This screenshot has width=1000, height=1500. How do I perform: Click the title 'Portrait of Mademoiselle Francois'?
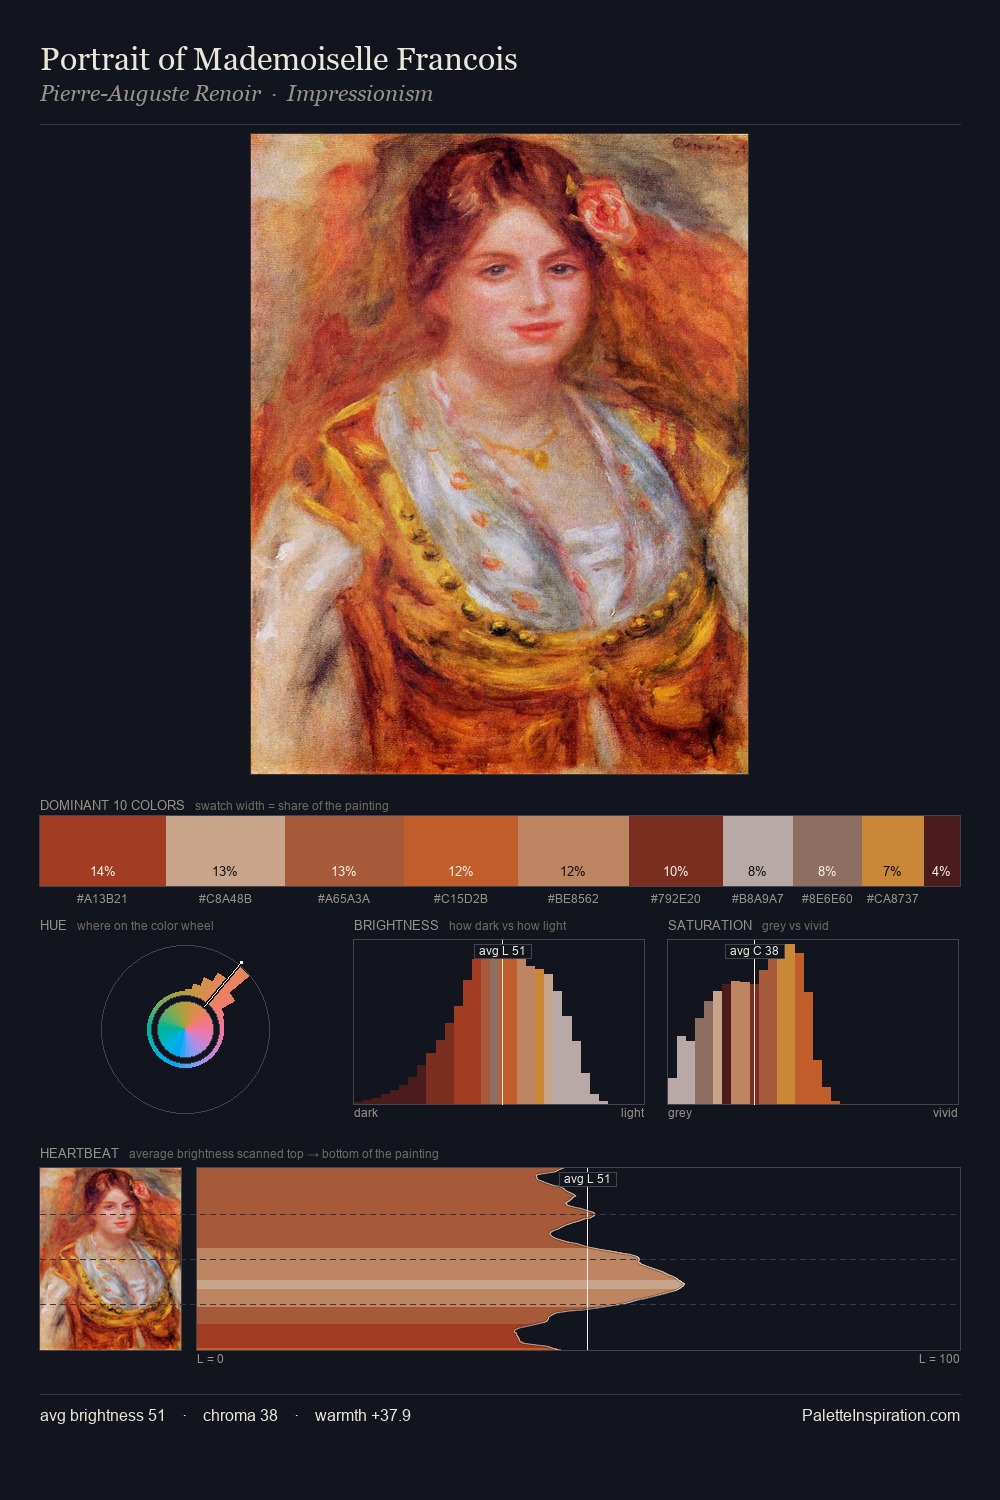coord(279,59)
